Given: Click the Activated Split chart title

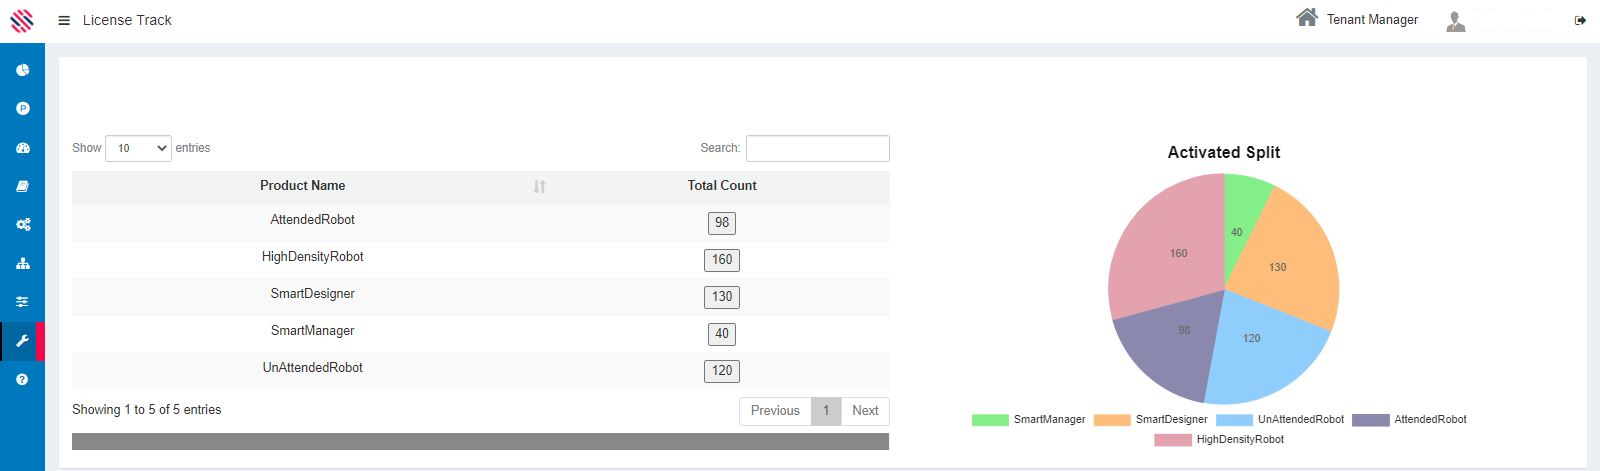Looking at the screenshot, I should (1224, 152).
